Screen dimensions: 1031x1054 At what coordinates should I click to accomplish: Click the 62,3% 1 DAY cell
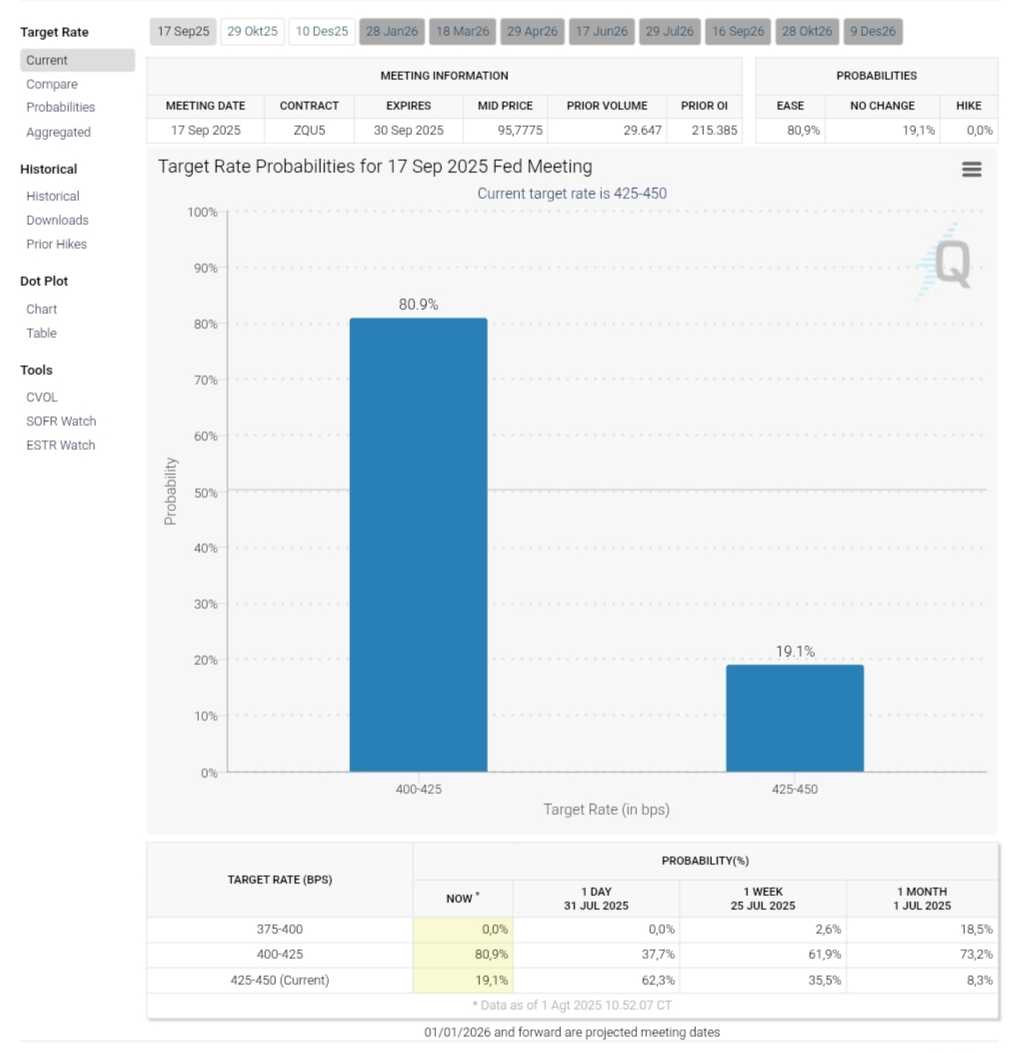596,980
